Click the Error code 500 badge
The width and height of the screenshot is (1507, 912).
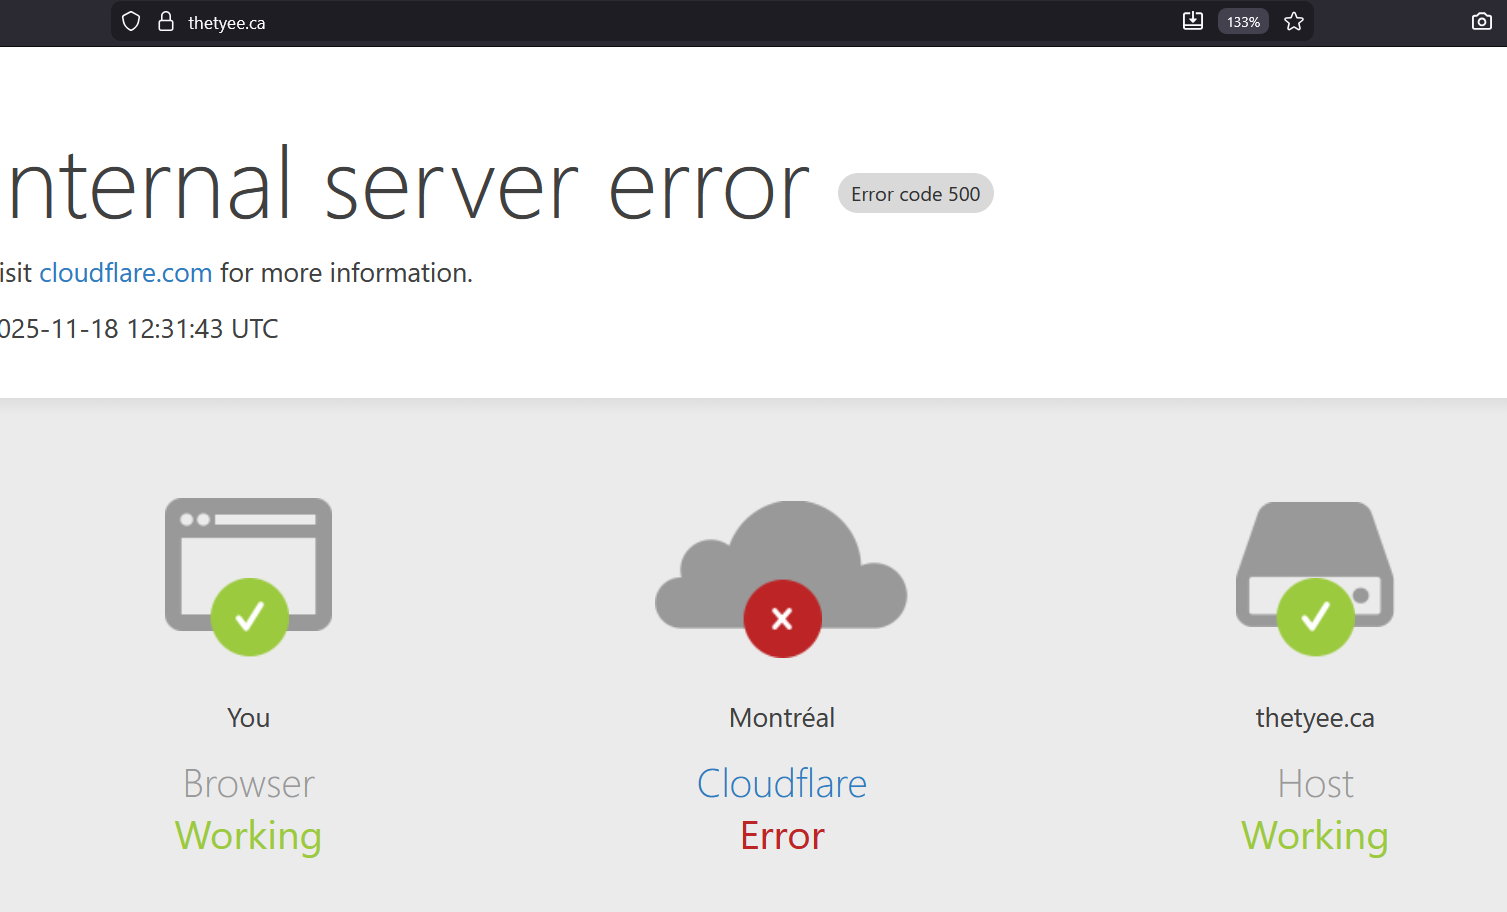915,194
